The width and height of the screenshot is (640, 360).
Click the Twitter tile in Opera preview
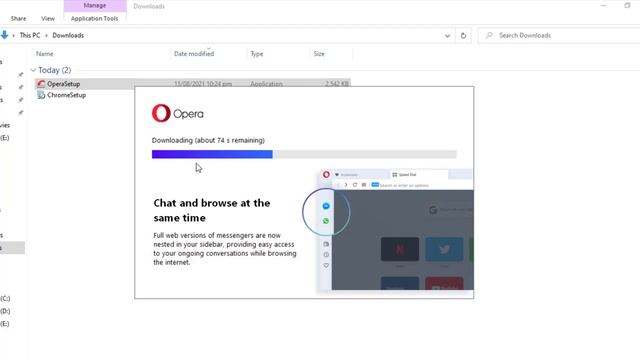coord(444,249)
